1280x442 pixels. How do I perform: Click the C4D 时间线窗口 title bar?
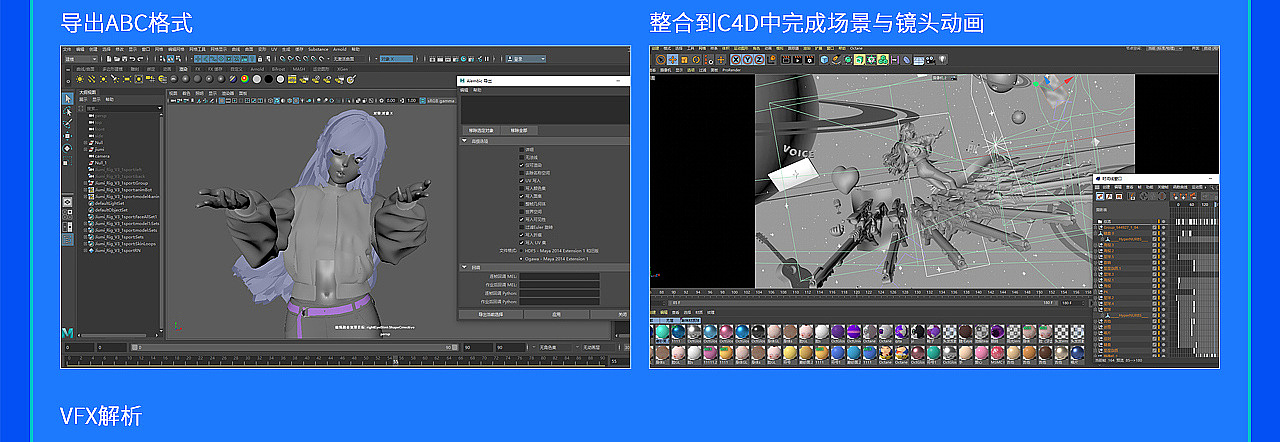1157,177
